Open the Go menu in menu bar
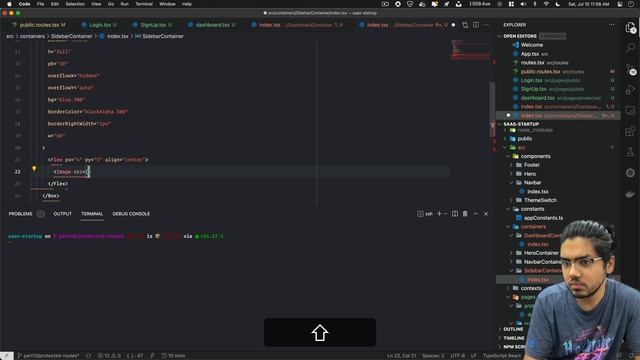 [111, 4]
